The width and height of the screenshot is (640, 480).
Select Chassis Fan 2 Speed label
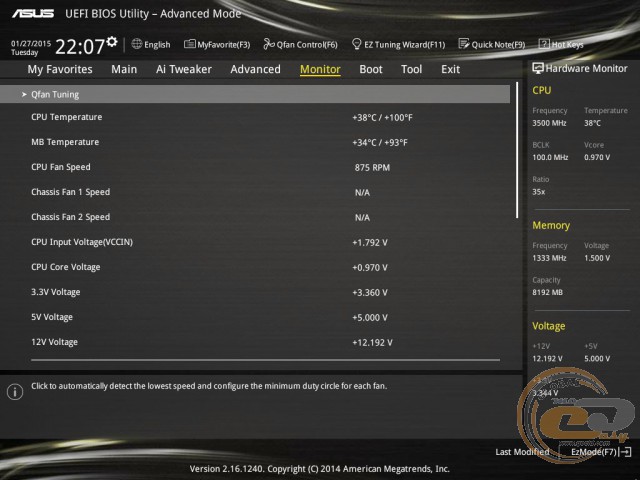[71, 217]
